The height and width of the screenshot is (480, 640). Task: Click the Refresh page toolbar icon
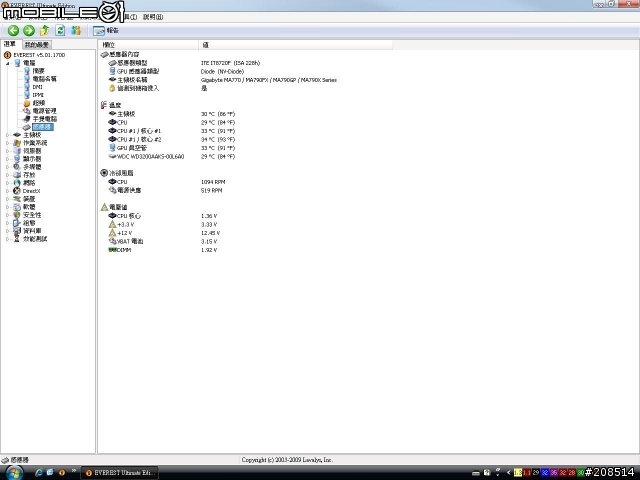coord(60,31)
